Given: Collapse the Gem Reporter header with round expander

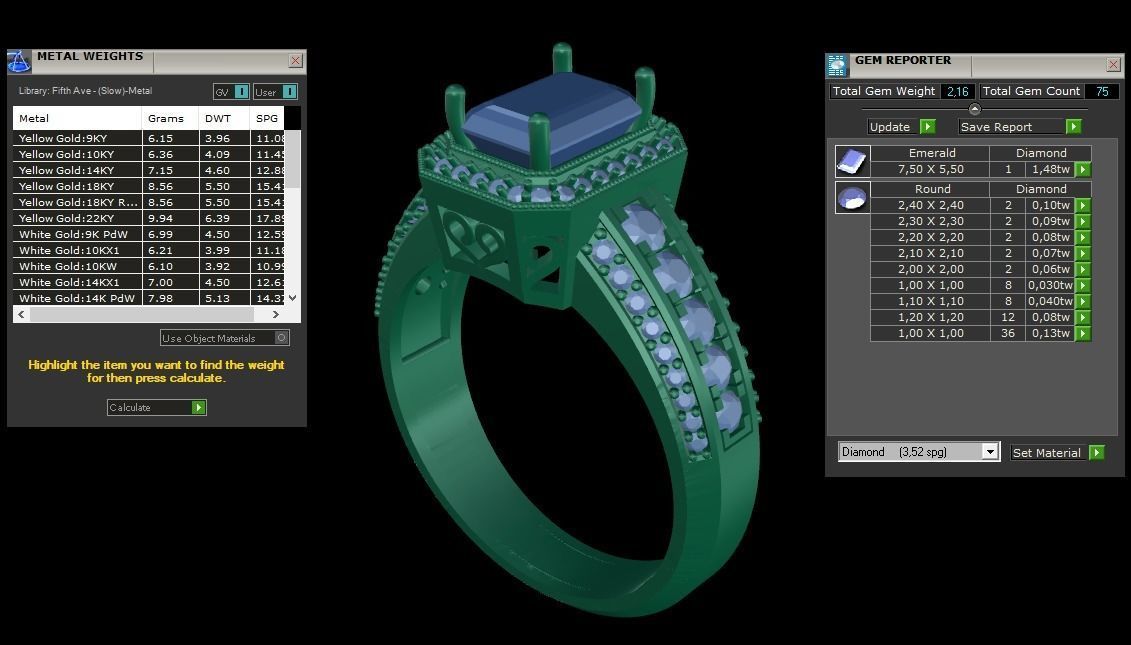Looking at the screenshot, I should 974,110.
